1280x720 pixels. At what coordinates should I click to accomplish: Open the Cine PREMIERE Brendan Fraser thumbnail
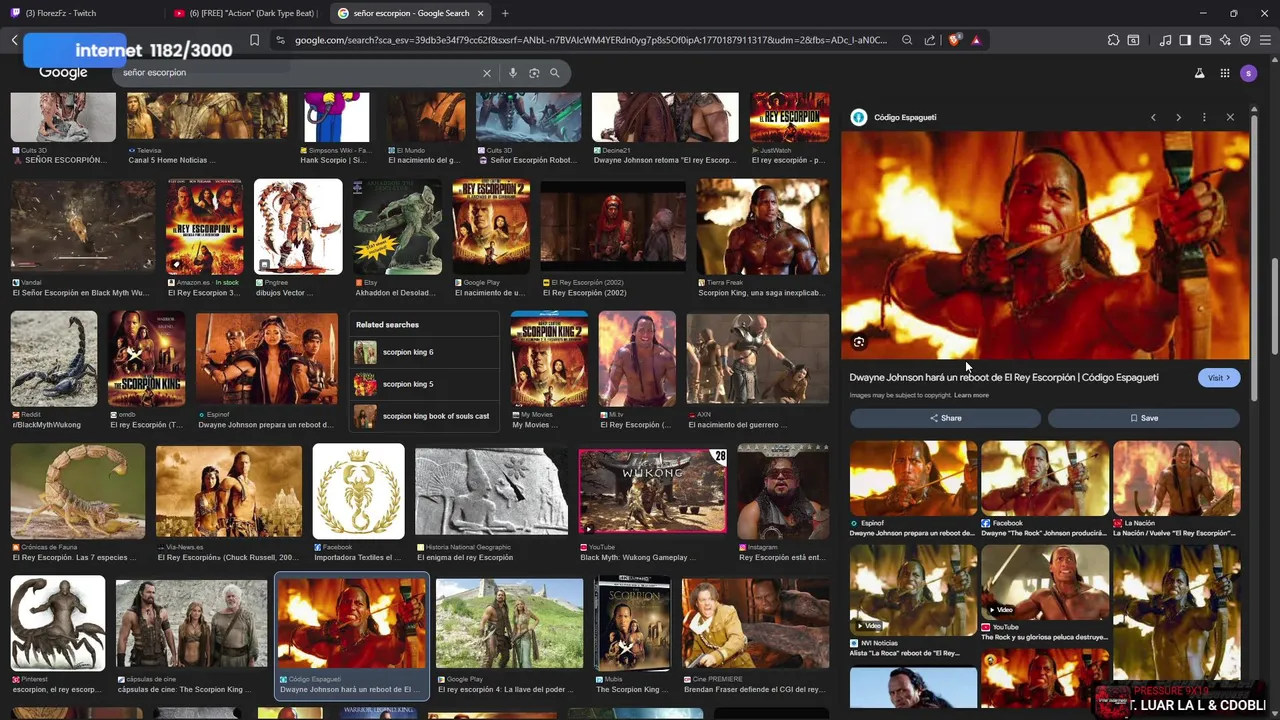(755, 623)
